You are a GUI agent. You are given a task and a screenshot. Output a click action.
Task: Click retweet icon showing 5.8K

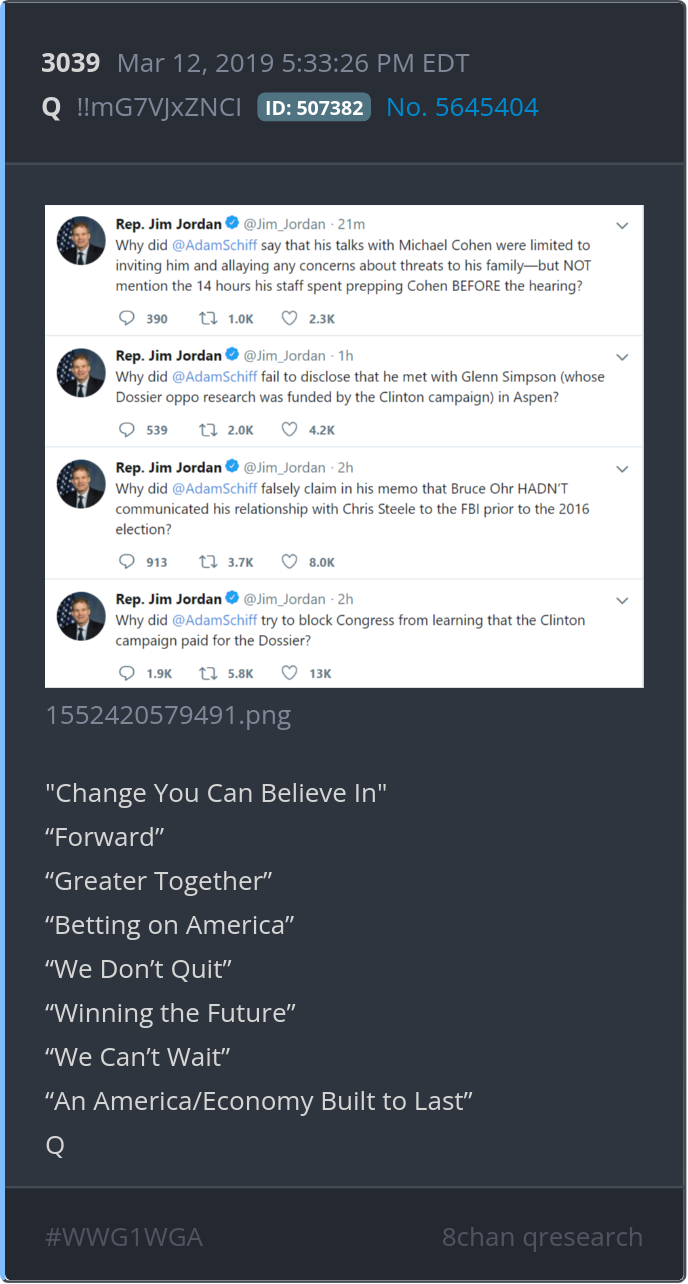(x=208, y=673)
